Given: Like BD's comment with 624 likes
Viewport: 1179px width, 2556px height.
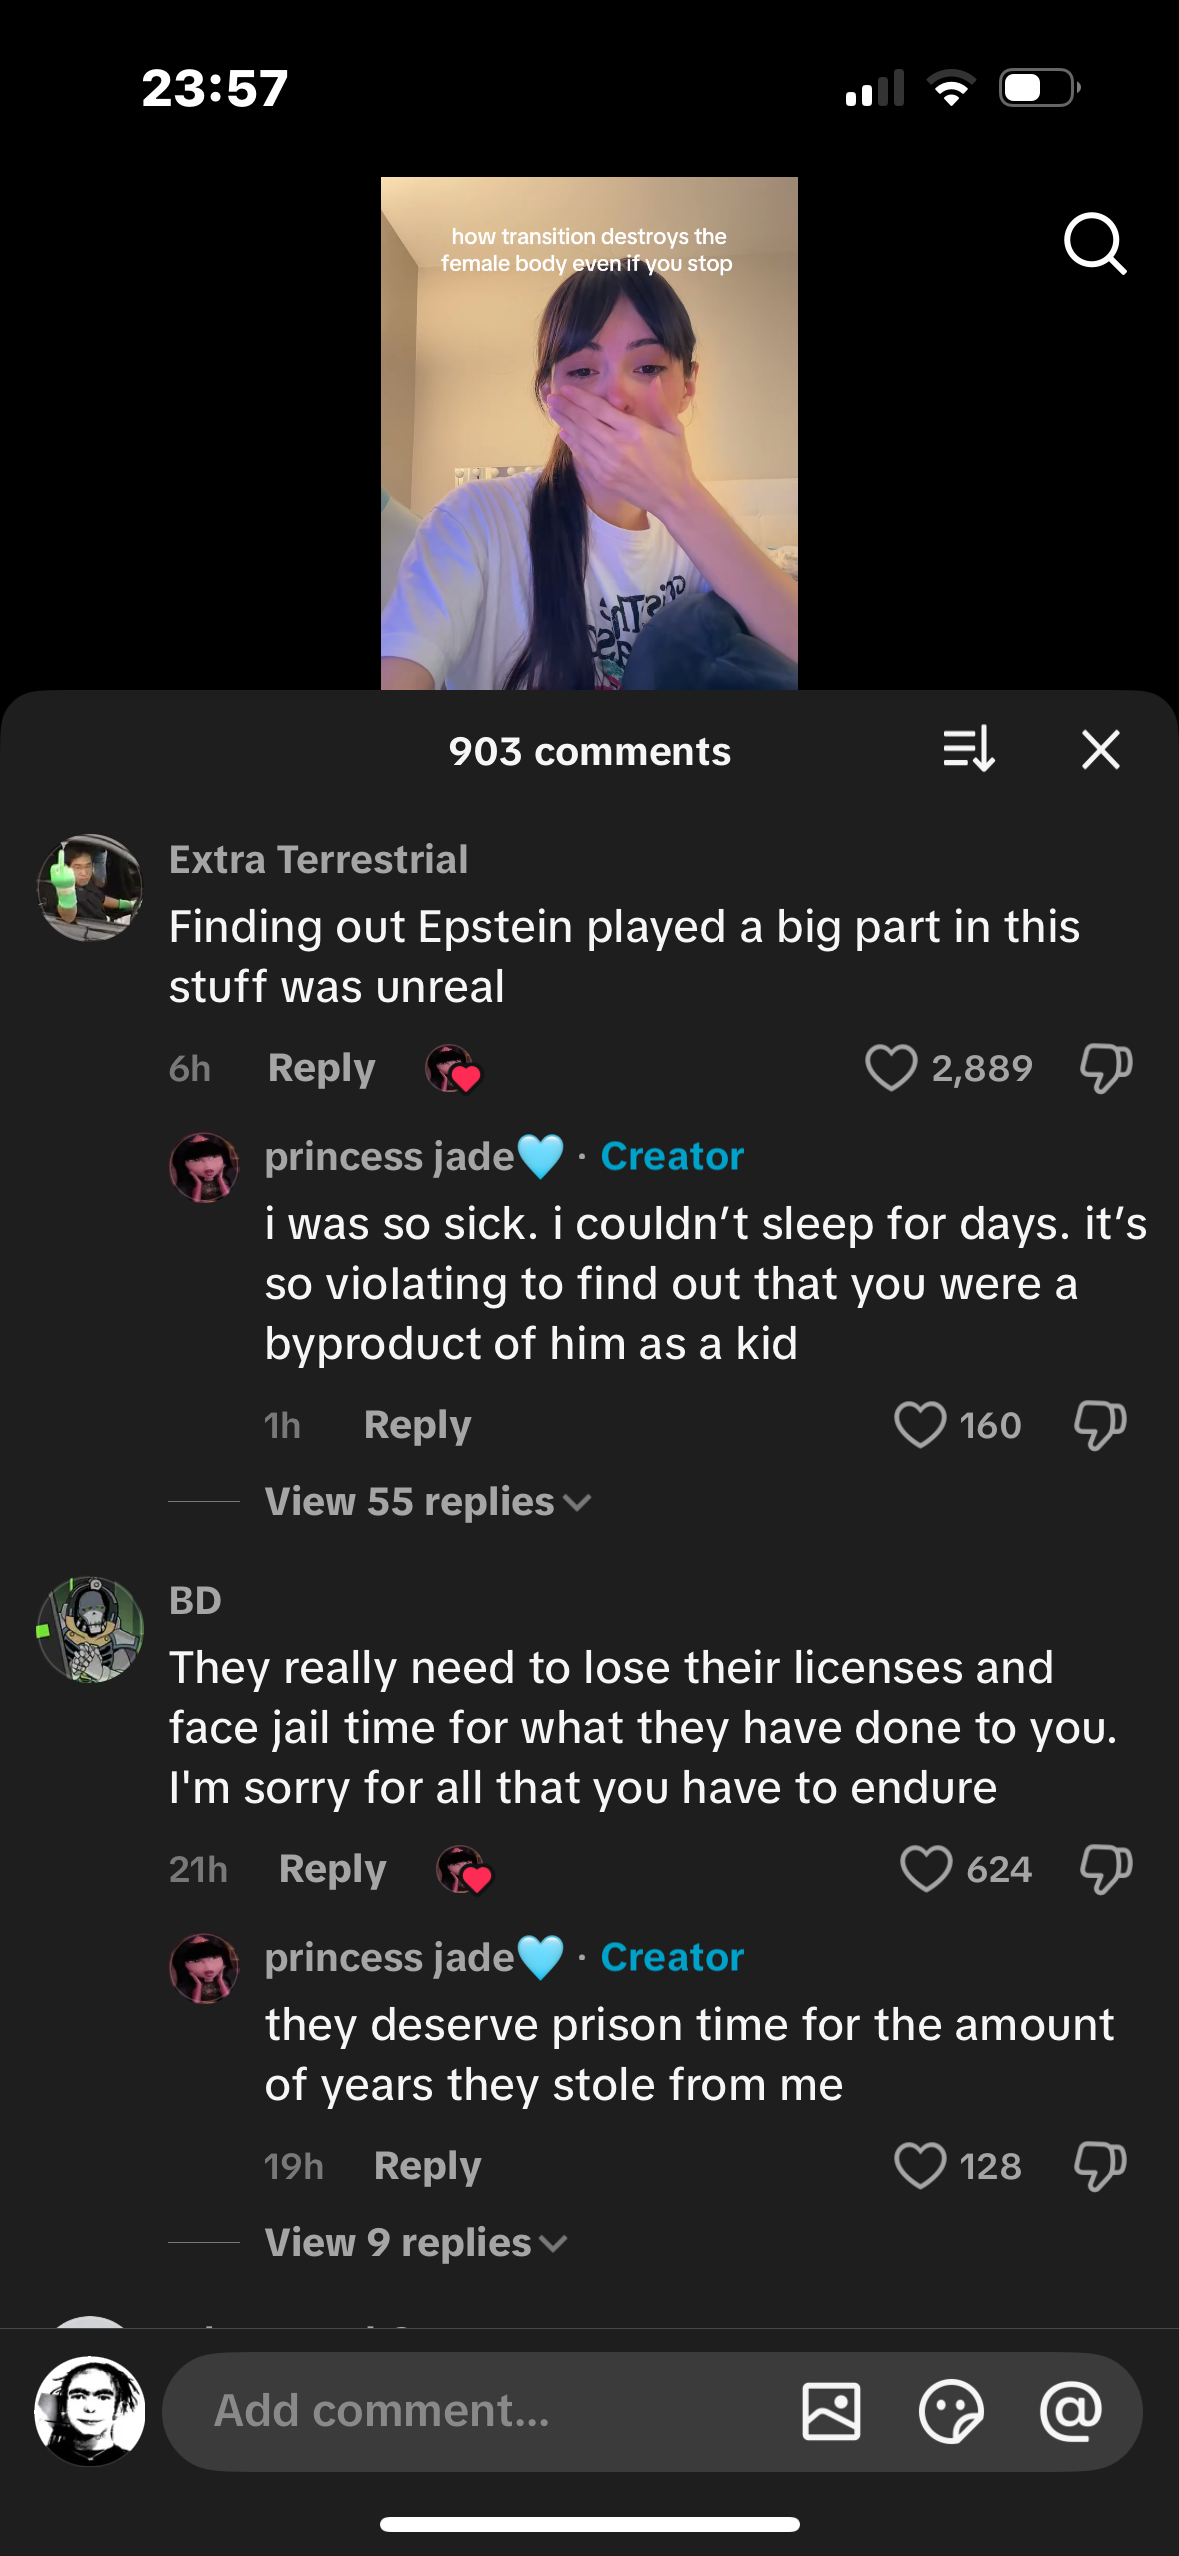Looking at the screenshot, I should tap(926, 1868).
